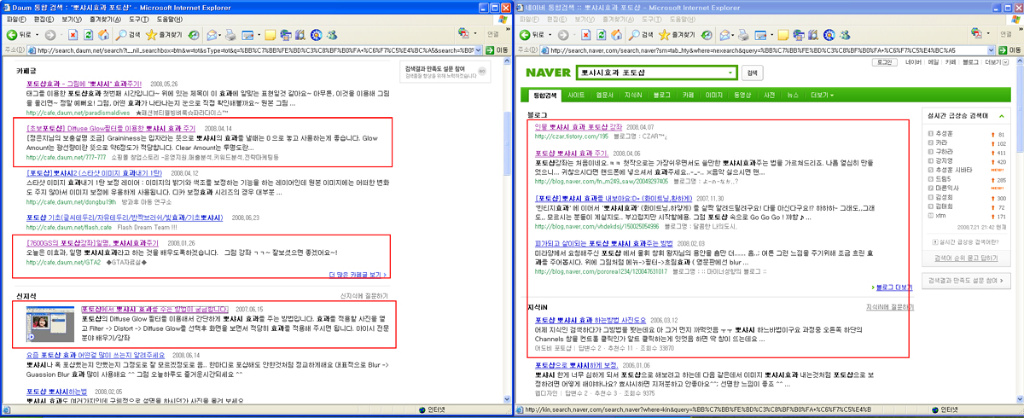Open the History icon in the Naver window
The image size is (1024, 418).
(x=707, y=35)
